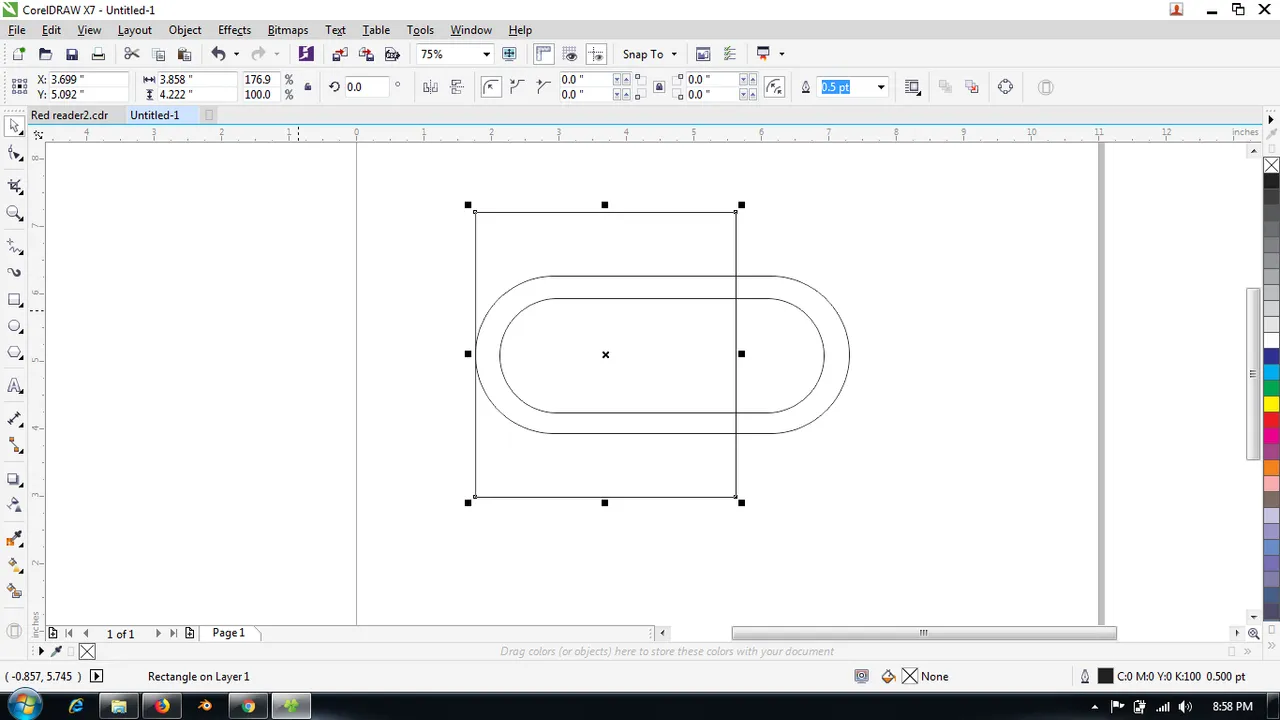Open the Search content icon
Image resolution: width=1280 pixels, height=720 pixels.
point(306,54)
